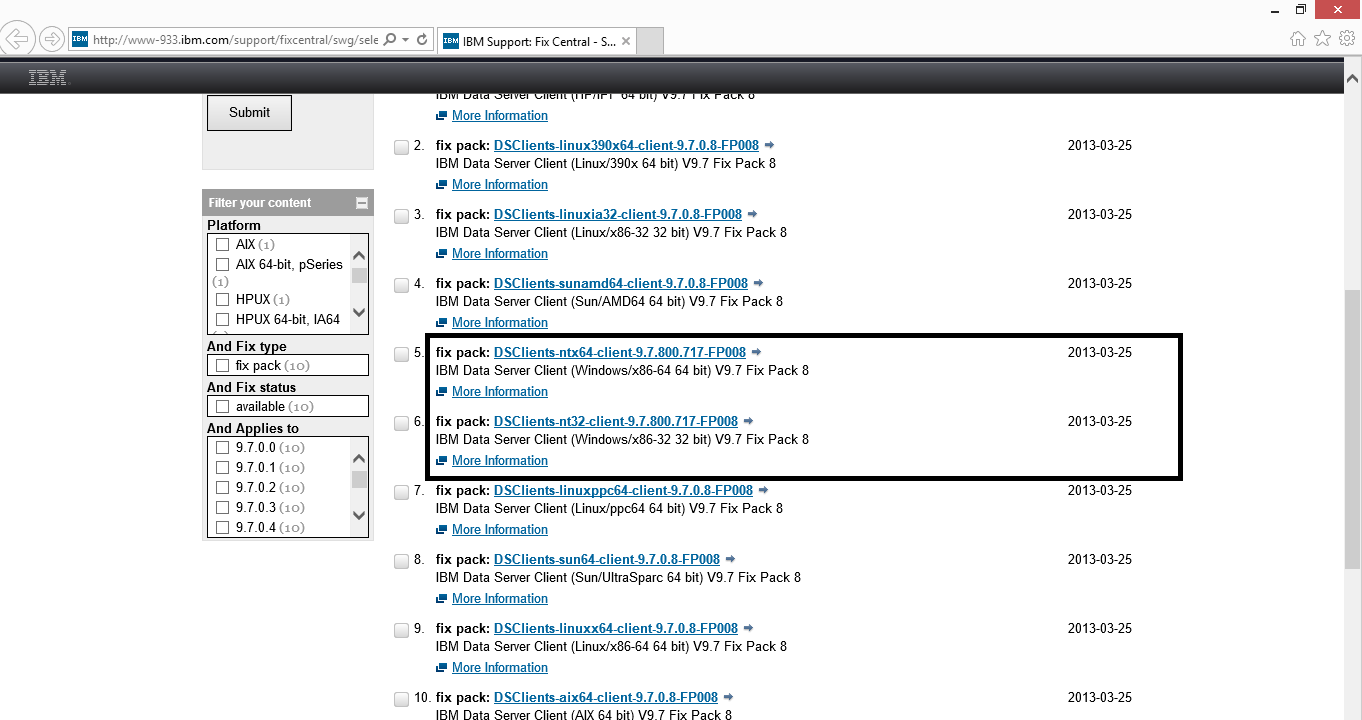Select checkbox for fix pack item 7
Viewport: 1362px width, 720px height.
coord(401,492)
